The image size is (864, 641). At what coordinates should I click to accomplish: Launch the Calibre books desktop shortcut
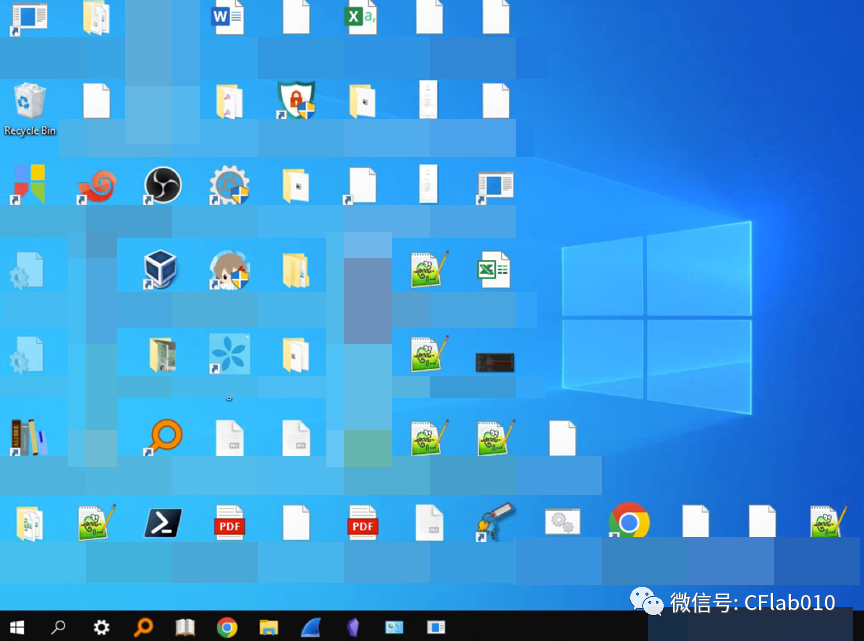(x=28, y=438)
